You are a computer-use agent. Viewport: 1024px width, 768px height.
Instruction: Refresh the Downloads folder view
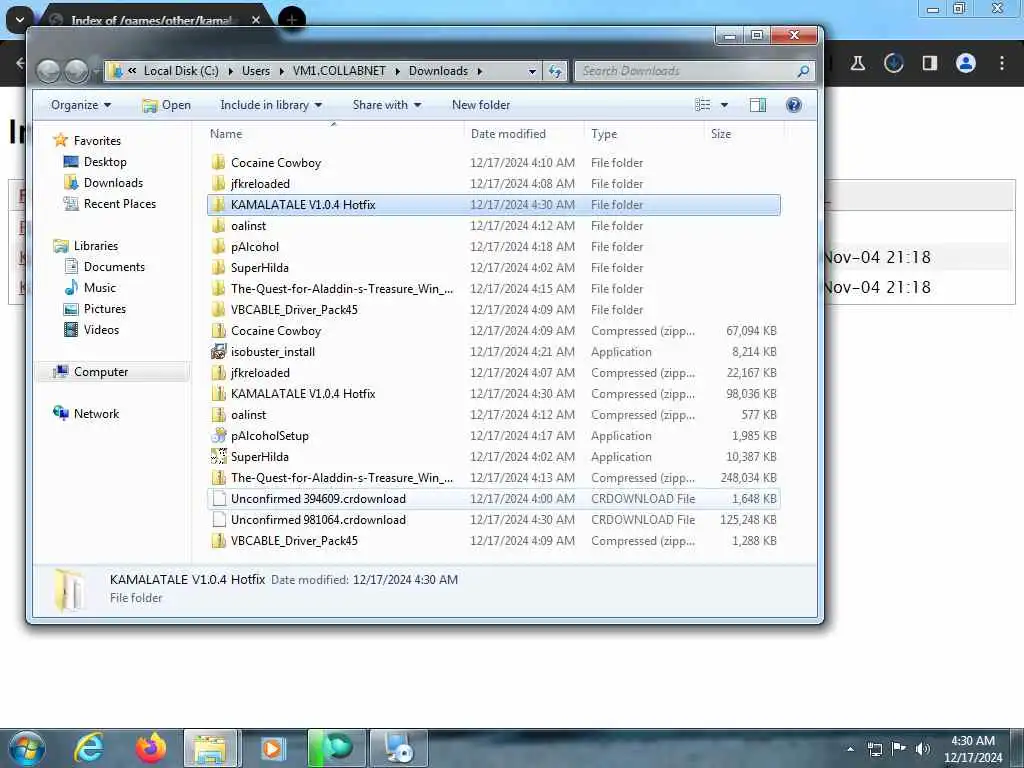pyautogui.click(x=555, y=71)
